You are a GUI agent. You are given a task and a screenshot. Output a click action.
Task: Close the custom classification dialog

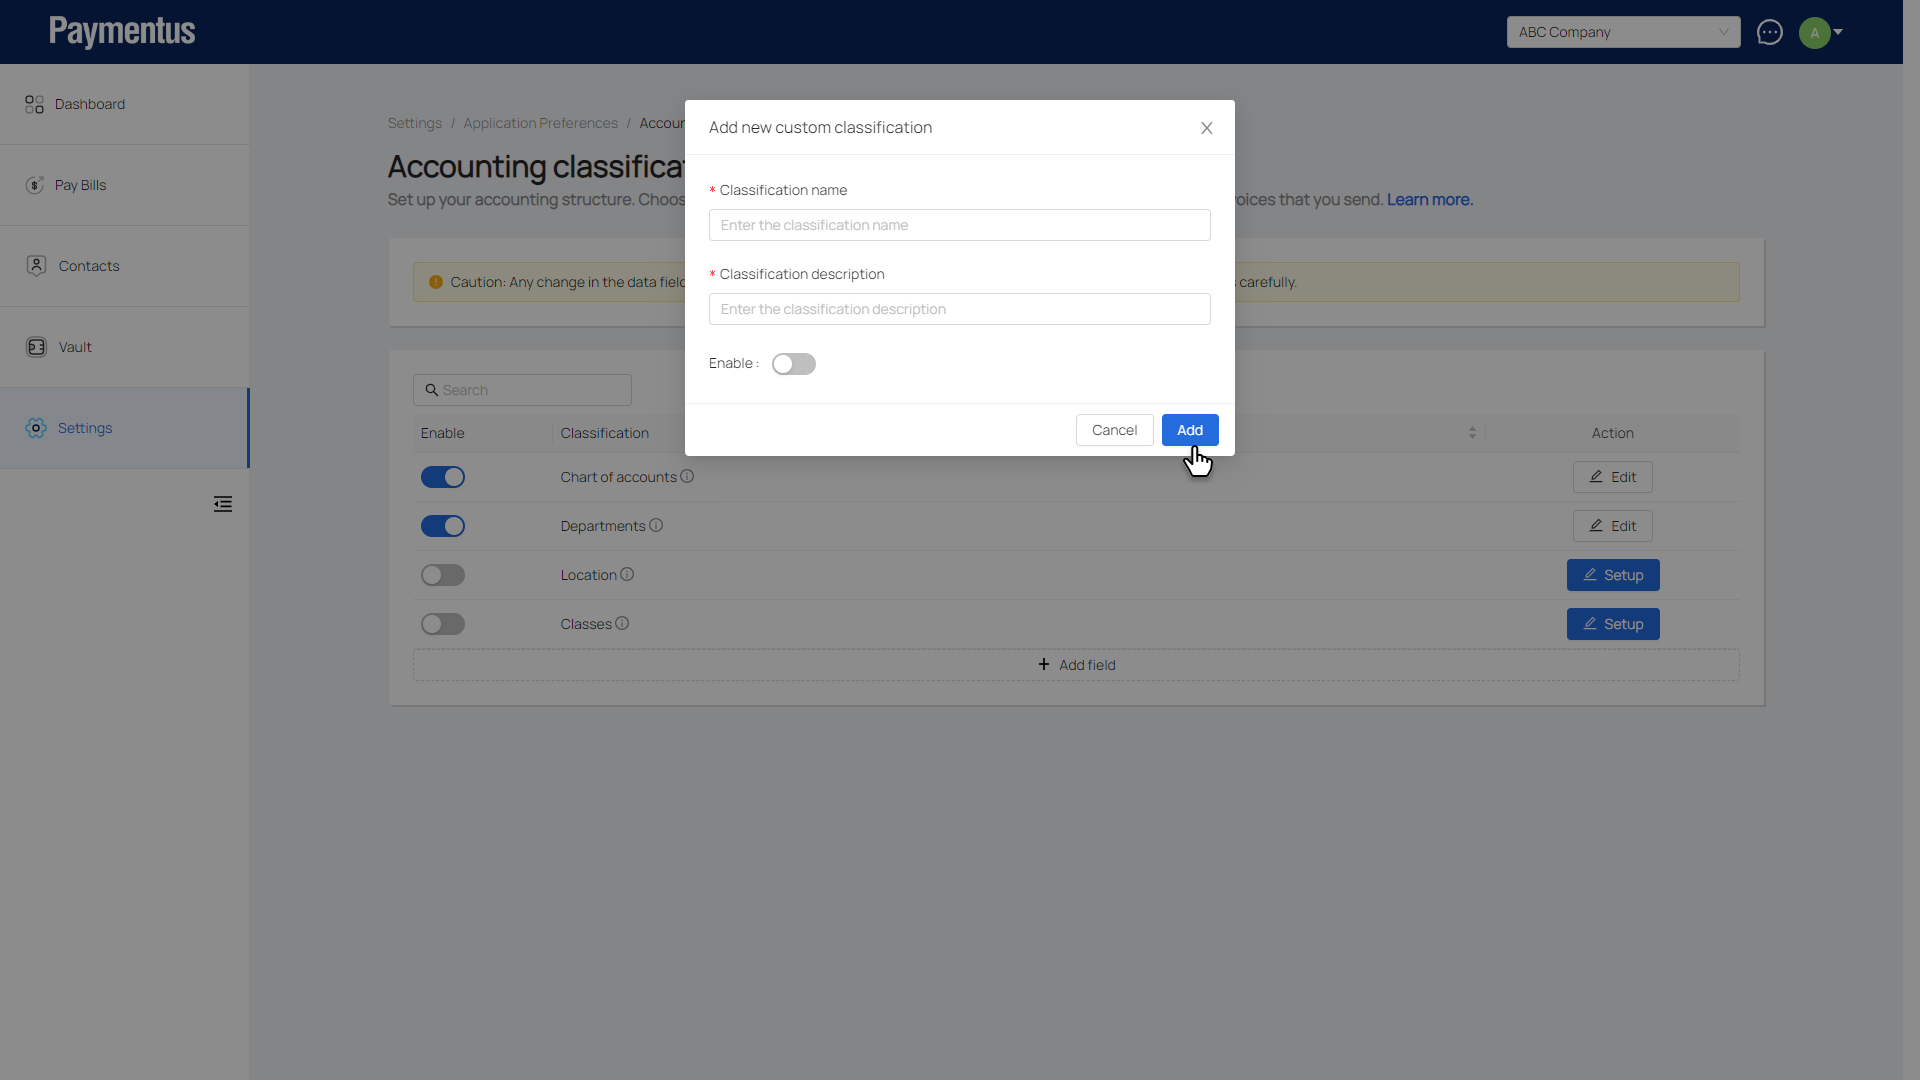pos(1206,128)
